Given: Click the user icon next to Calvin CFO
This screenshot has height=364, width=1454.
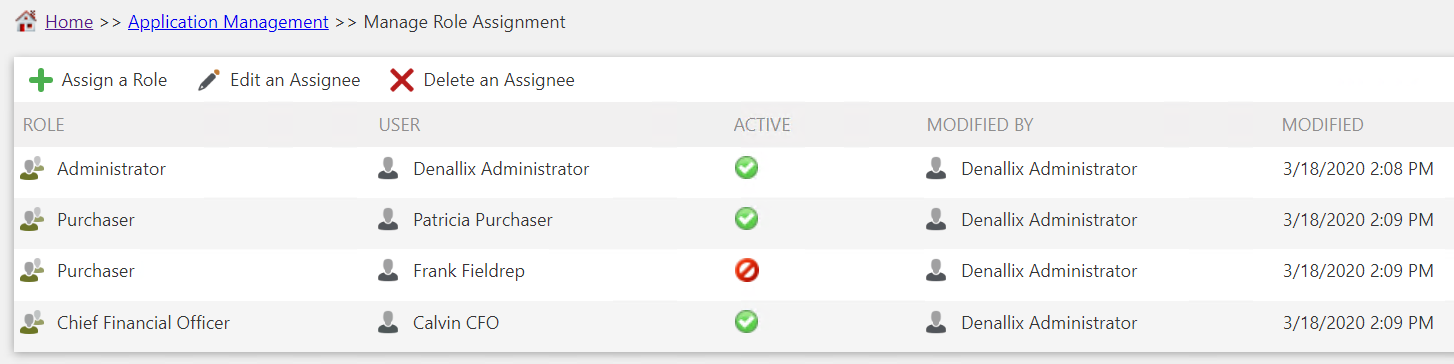Looking at the screenshot, I should point(388,322).
